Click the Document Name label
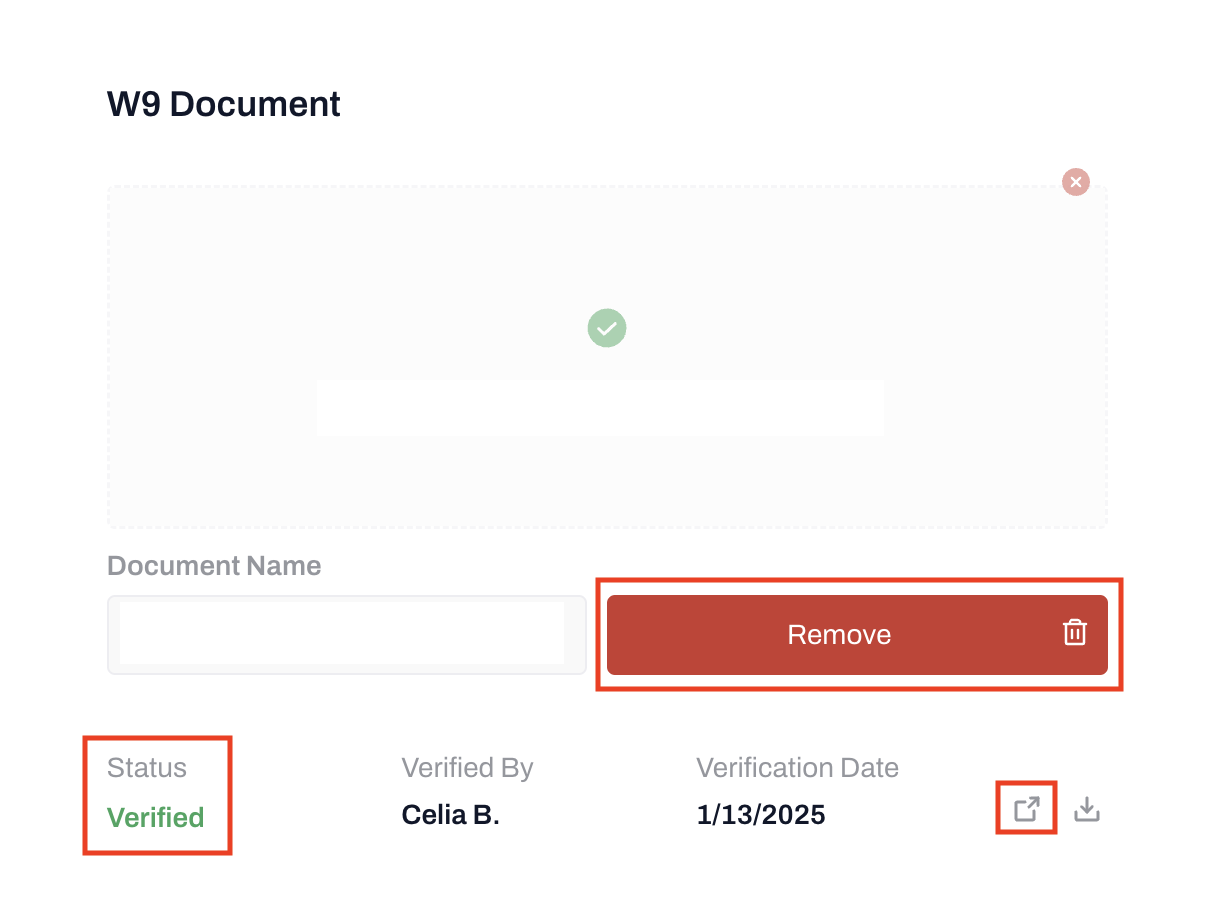This screenshot has width=1212, height=906. click(214, 566)
